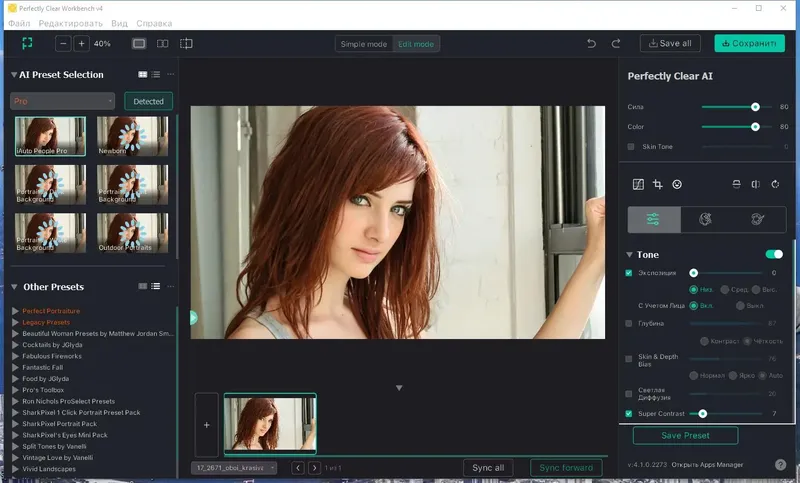Click the Save Preset button
This screenshot has width=800, height=483.
[685, 436]
